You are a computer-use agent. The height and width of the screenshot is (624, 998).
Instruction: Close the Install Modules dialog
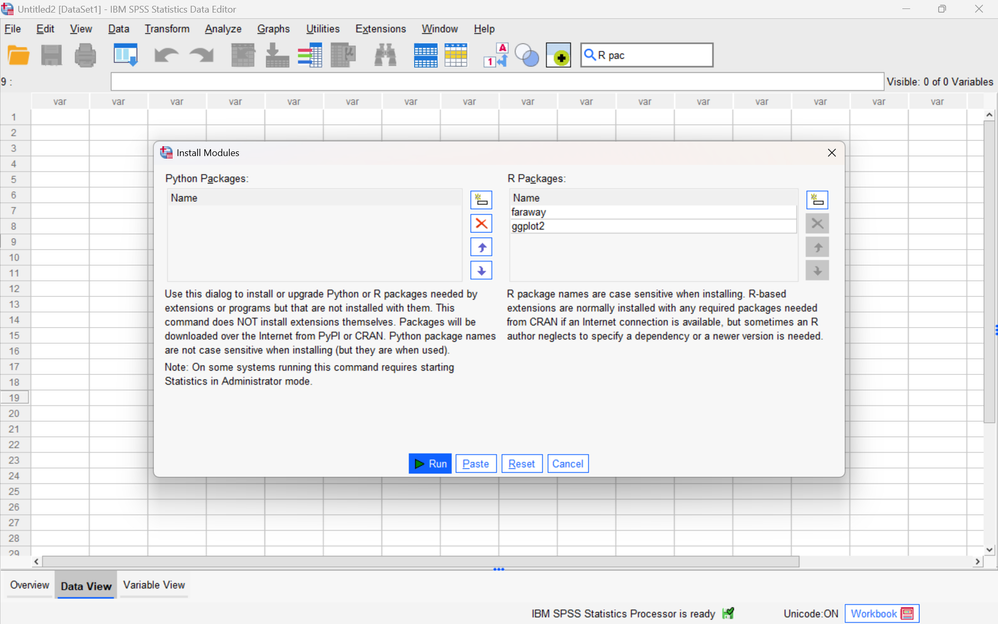pos(831,153)
